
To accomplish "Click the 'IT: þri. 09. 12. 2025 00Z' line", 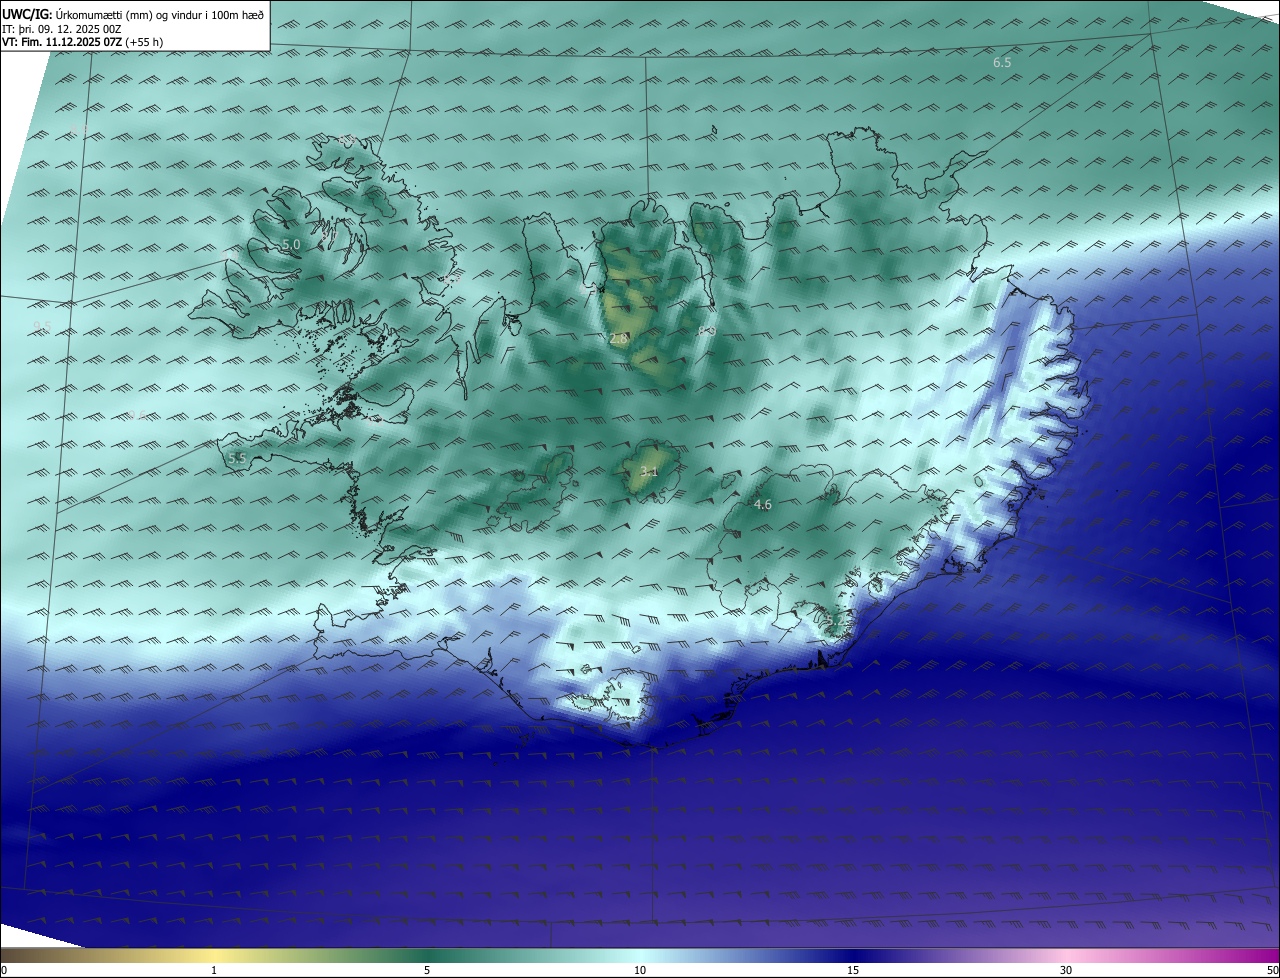I will coord(62,29).
